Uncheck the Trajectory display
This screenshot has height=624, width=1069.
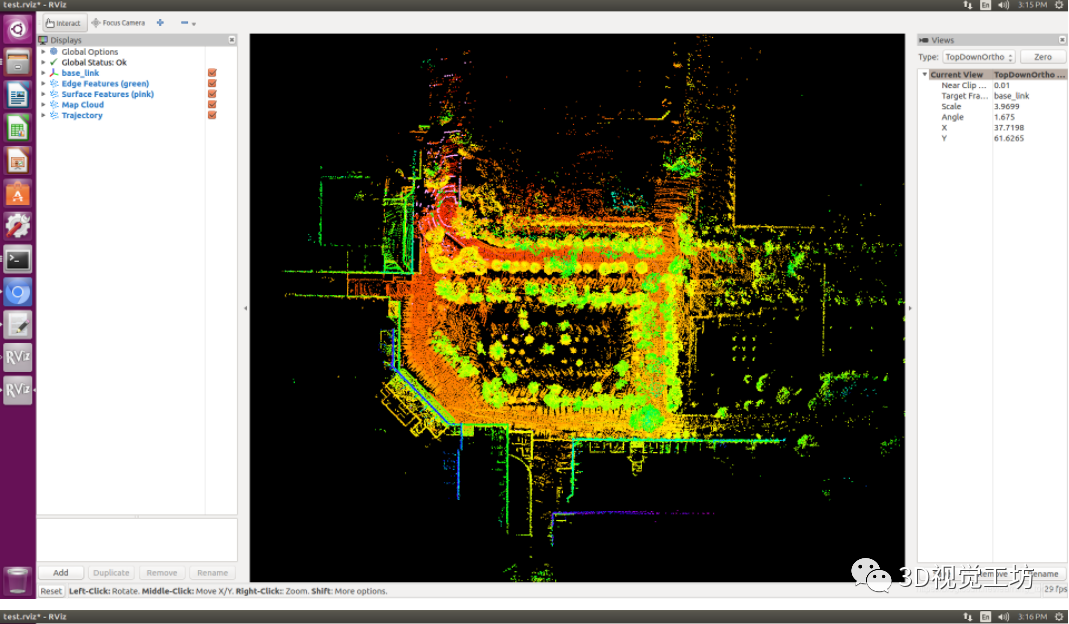pyautogui.click(x=211, y=114)
